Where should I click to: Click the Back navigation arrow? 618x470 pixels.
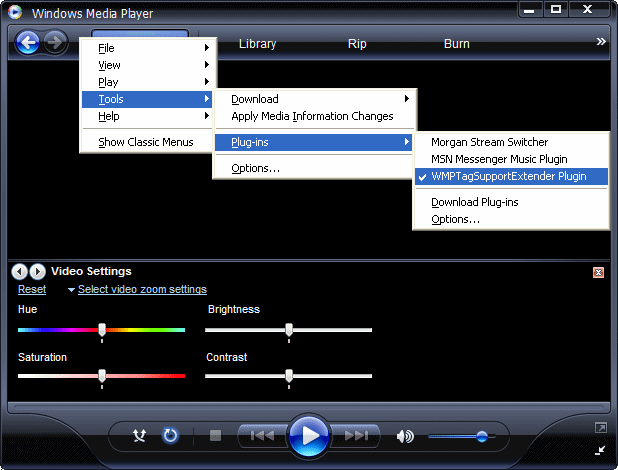[x=28, y=42]
